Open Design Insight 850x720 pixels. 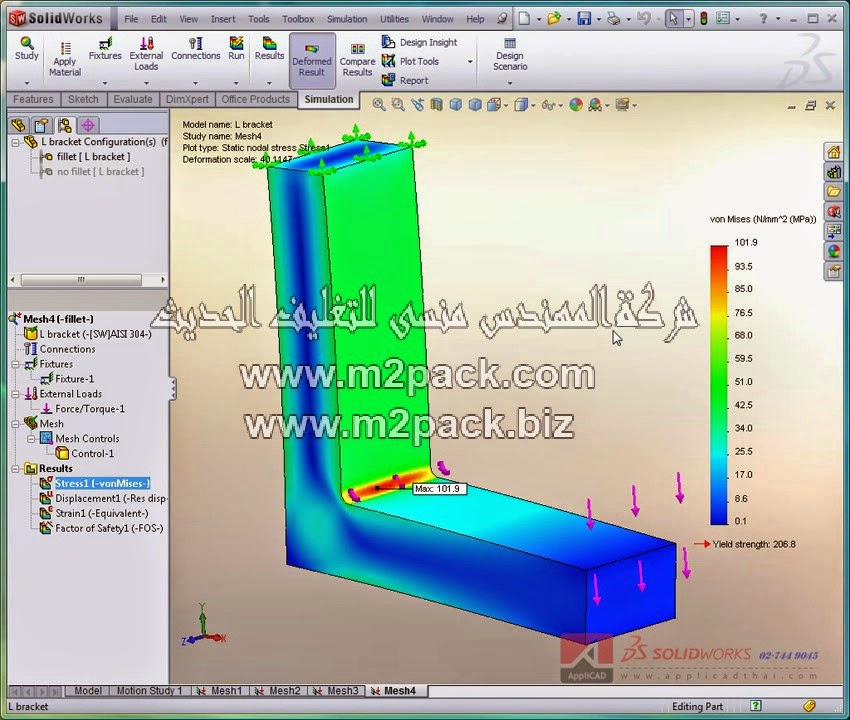coord(420,42)
